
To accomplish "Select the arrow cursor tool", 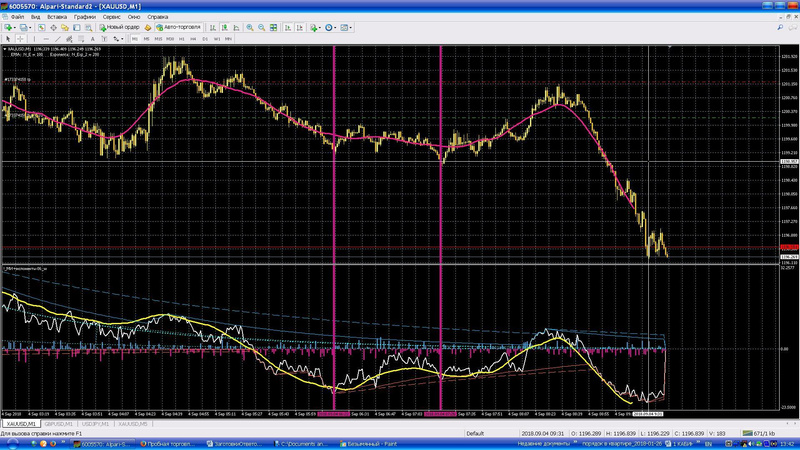I will [8, 38].
